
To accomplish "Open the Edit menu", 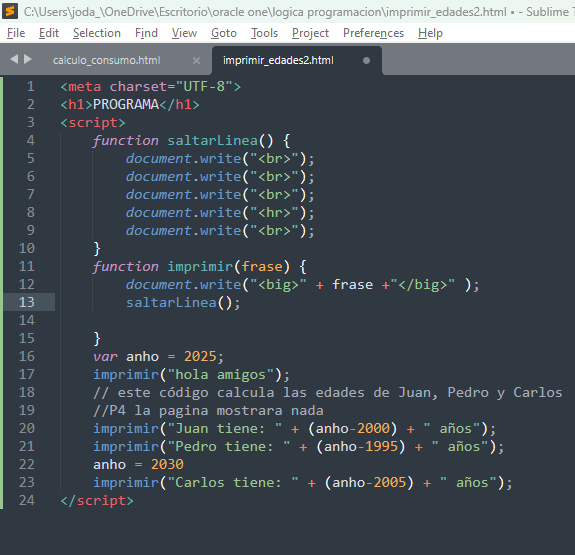I will click(x=49, y=33).
